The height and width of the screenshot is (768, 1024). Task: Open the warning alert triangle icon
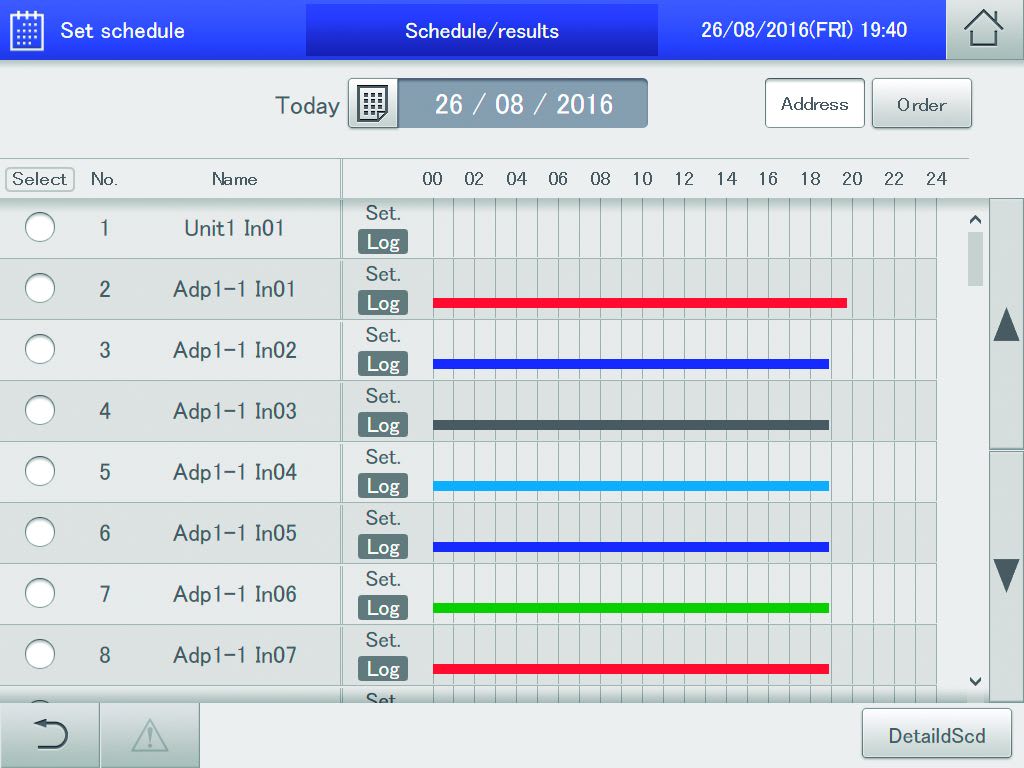click(149, 736)
